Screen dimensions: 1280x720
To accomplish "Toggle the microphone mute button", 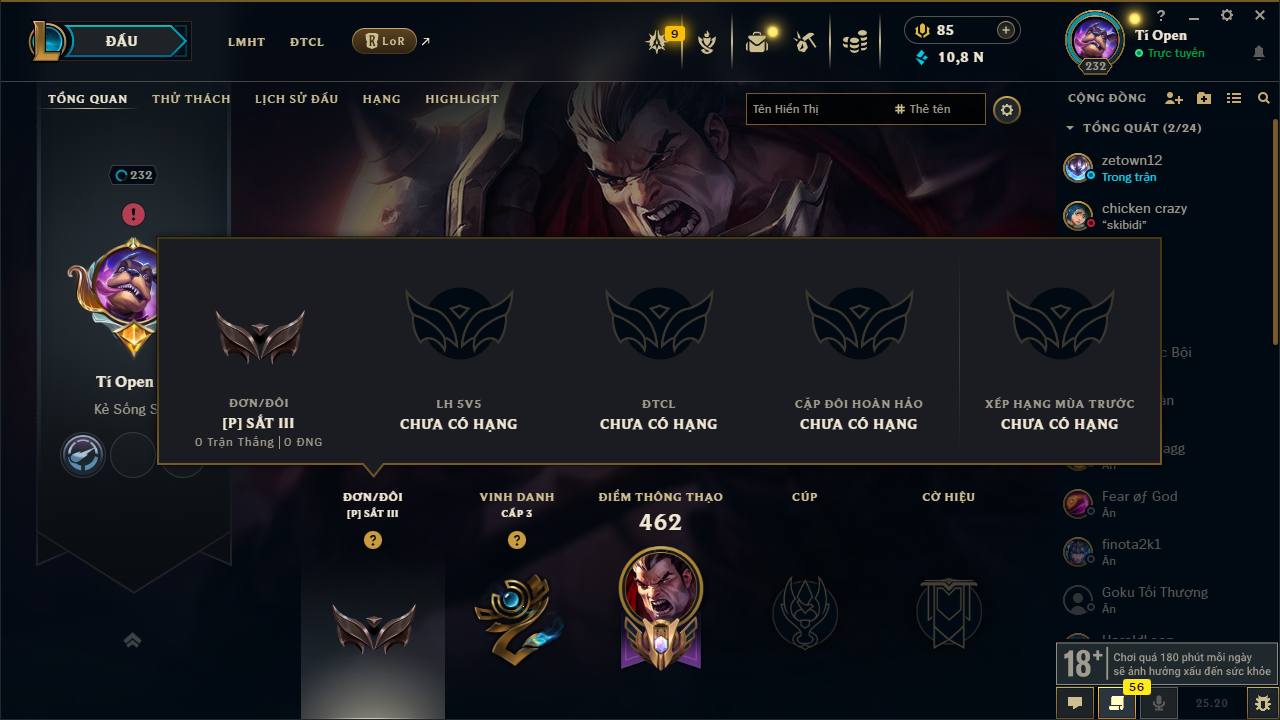I will click(1159, 703).
